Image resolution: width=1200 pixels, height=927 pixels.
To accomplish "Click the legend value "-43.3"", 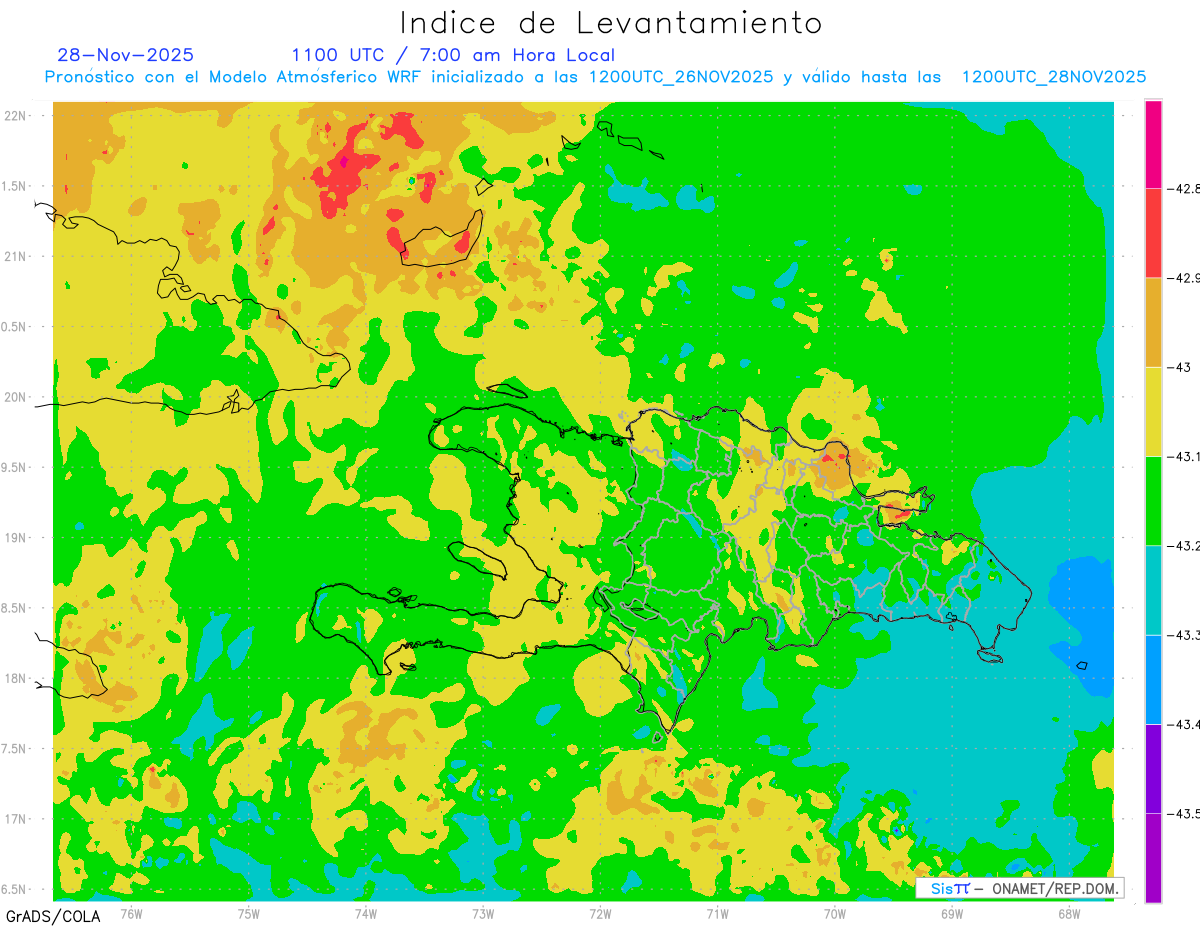I will point(1183,635).
